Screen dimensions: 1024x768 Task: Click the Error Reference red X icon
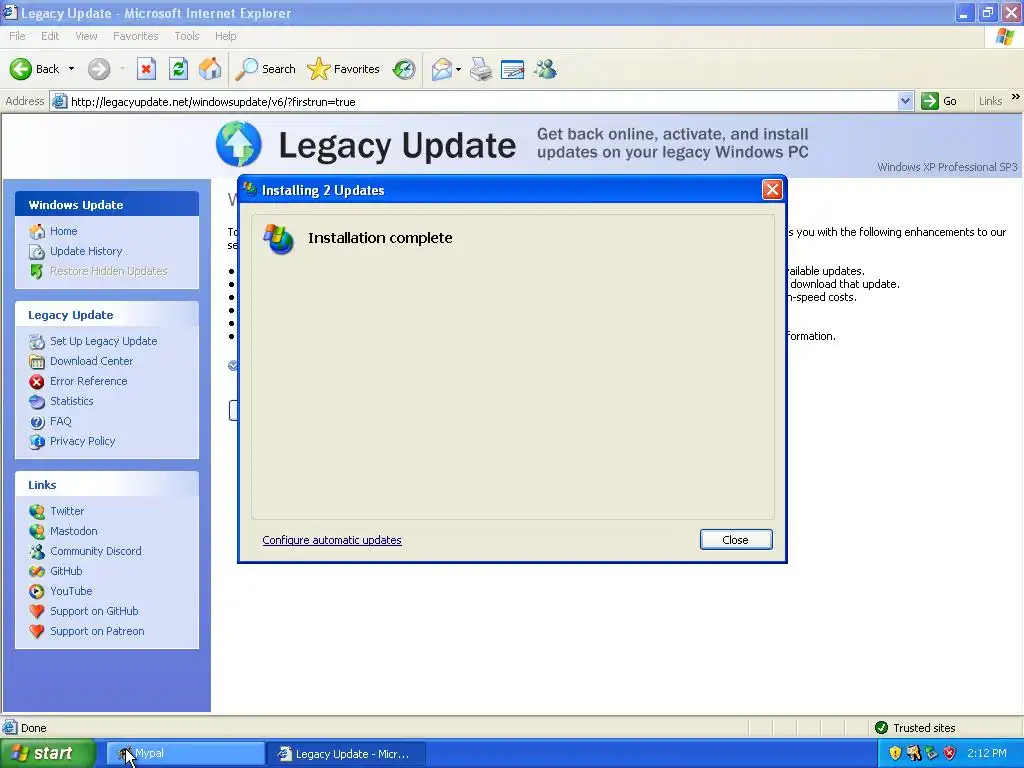[x=37, y=381]
